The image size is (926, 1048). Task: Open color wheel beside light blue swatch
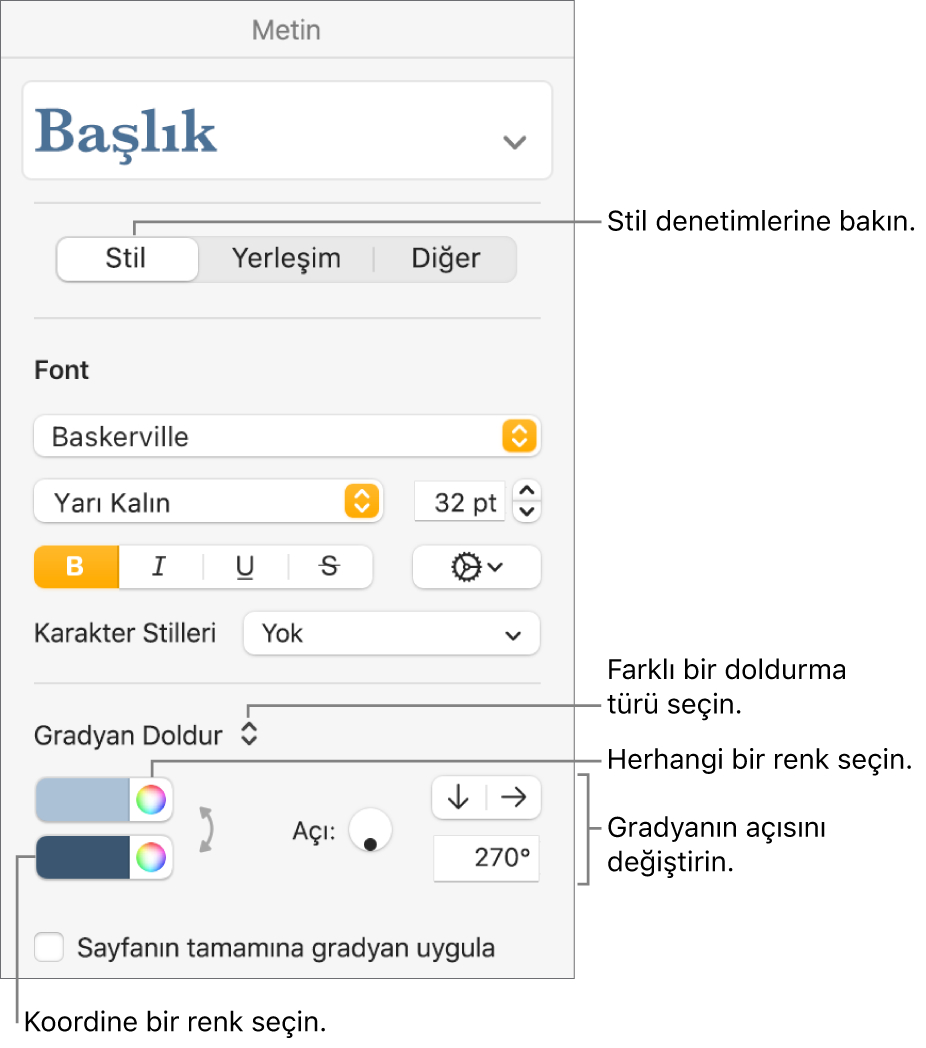pos(151,799)
